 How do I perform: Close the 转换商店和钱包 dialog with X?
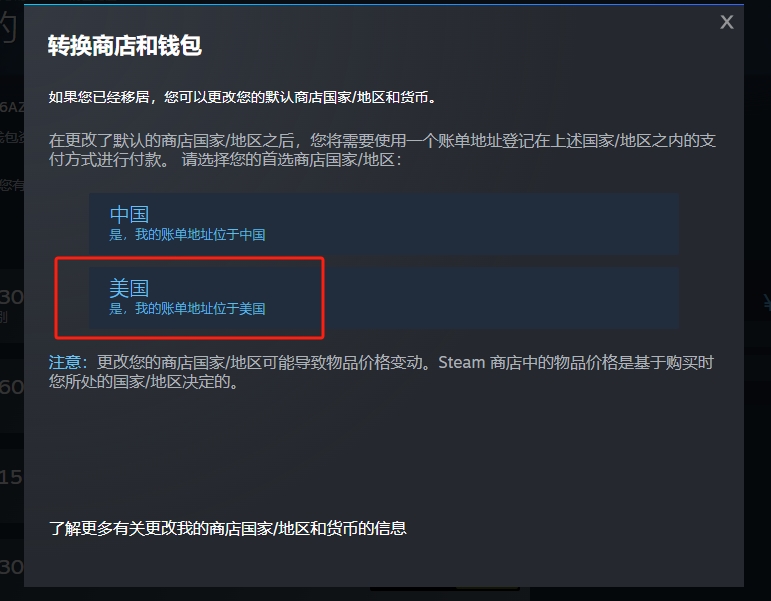[x=727, y=22]
